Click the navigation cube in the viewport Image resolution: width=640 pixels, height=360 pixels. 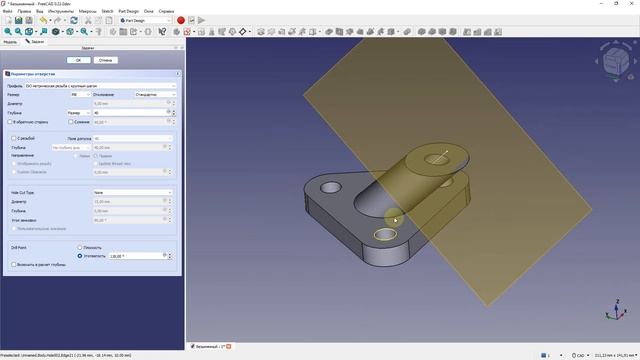click(x=616, y=62)
